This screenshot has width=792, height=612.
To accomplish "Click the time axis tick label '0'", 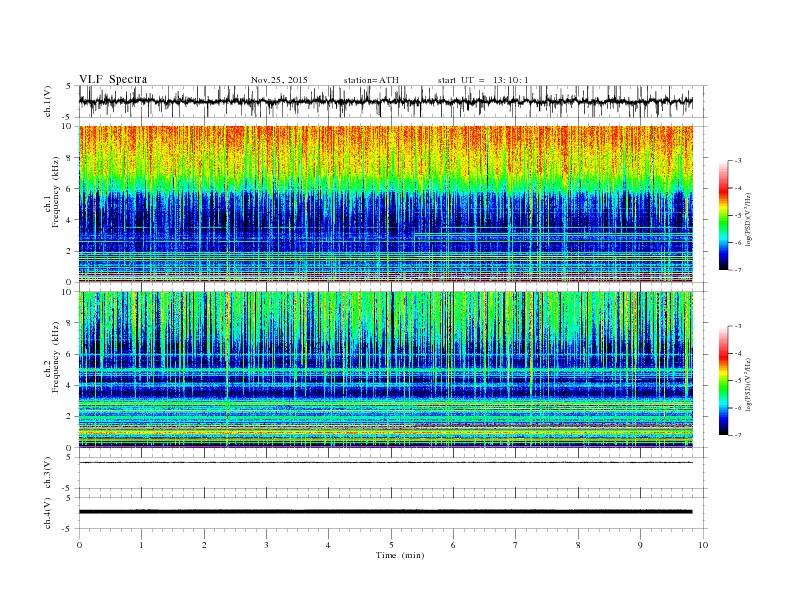I will click(x=79, y=545).
